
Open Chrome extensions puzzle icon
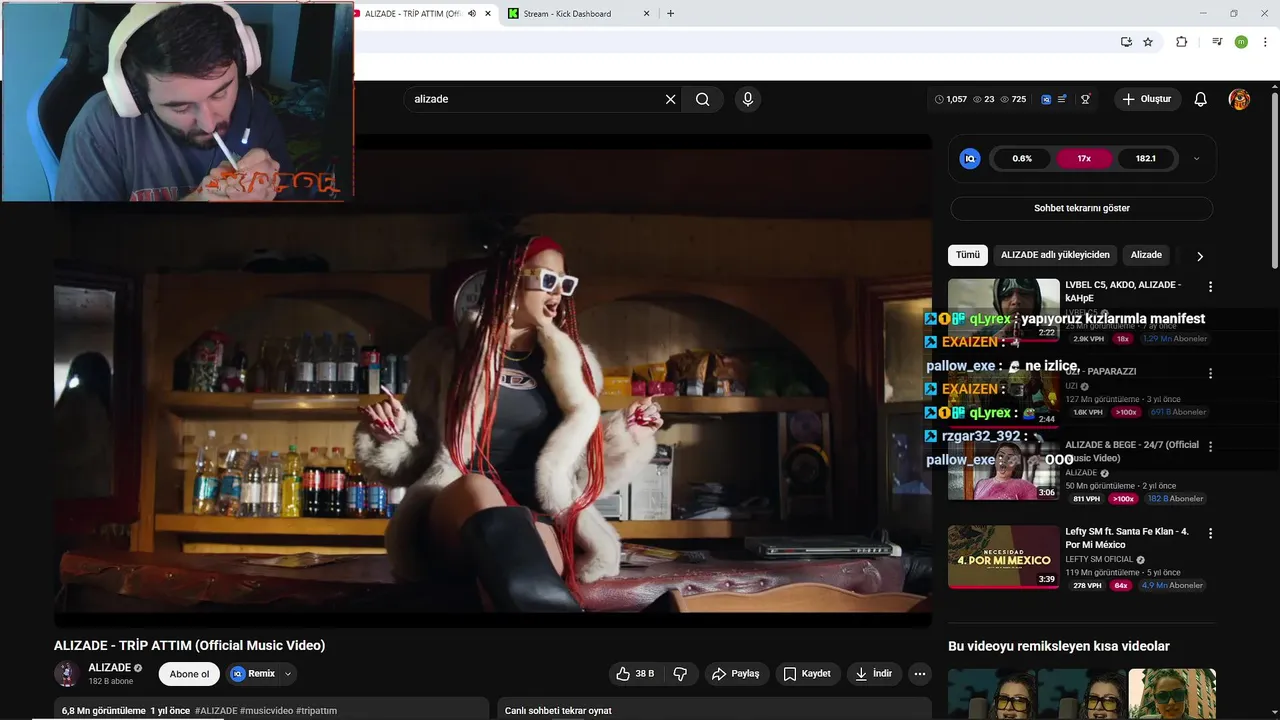tap(1181, 42)
